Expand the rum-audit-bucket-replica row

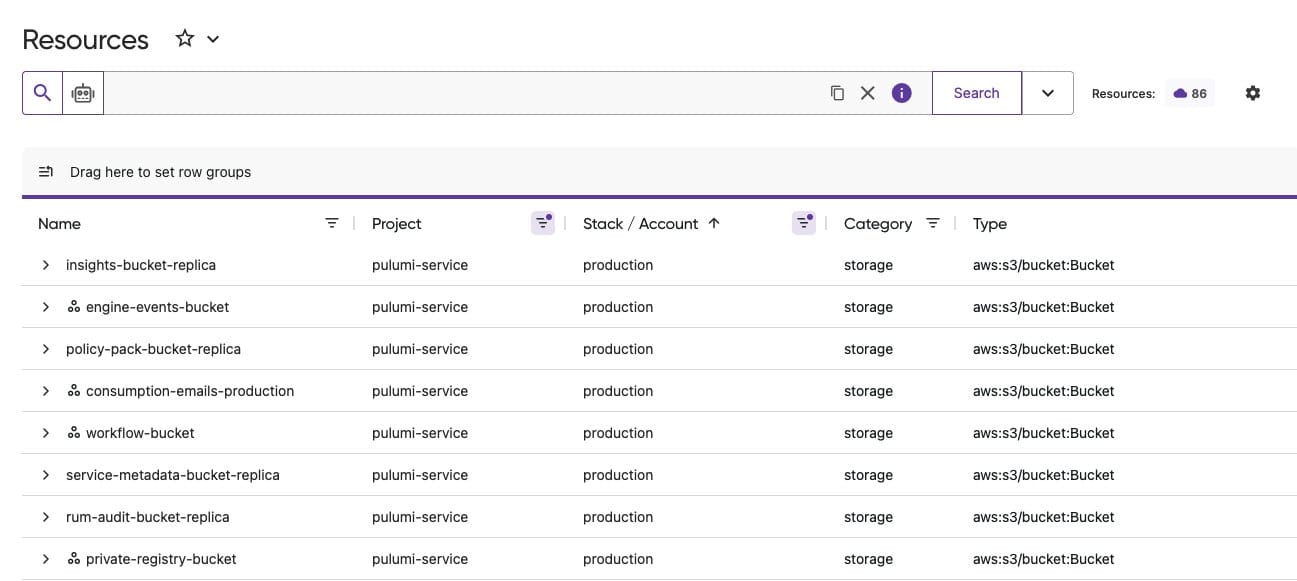(46, 517)
